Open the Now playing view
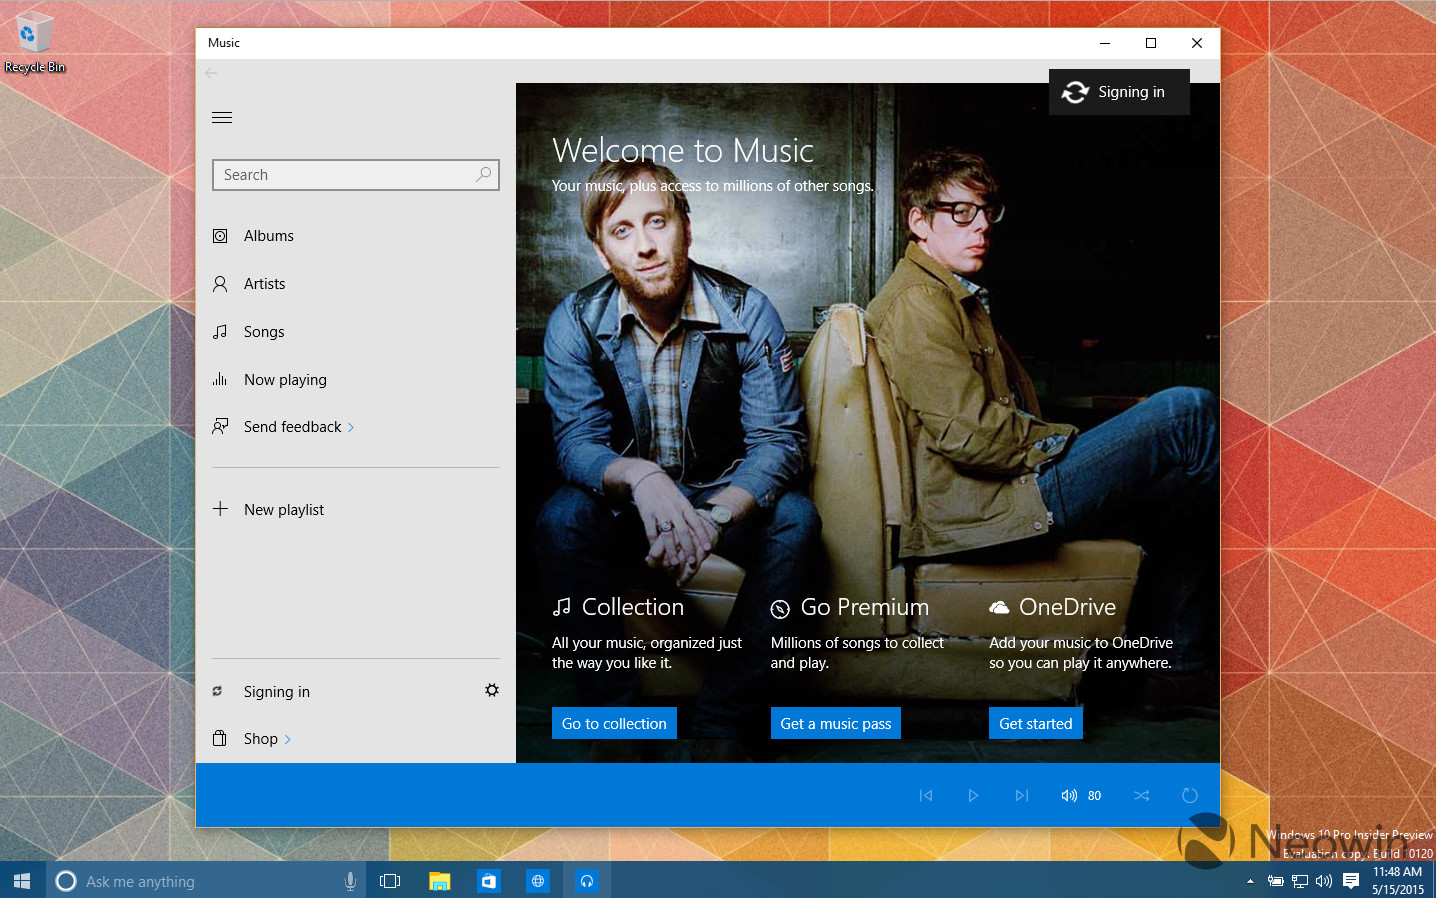 (x=355, y=380)
